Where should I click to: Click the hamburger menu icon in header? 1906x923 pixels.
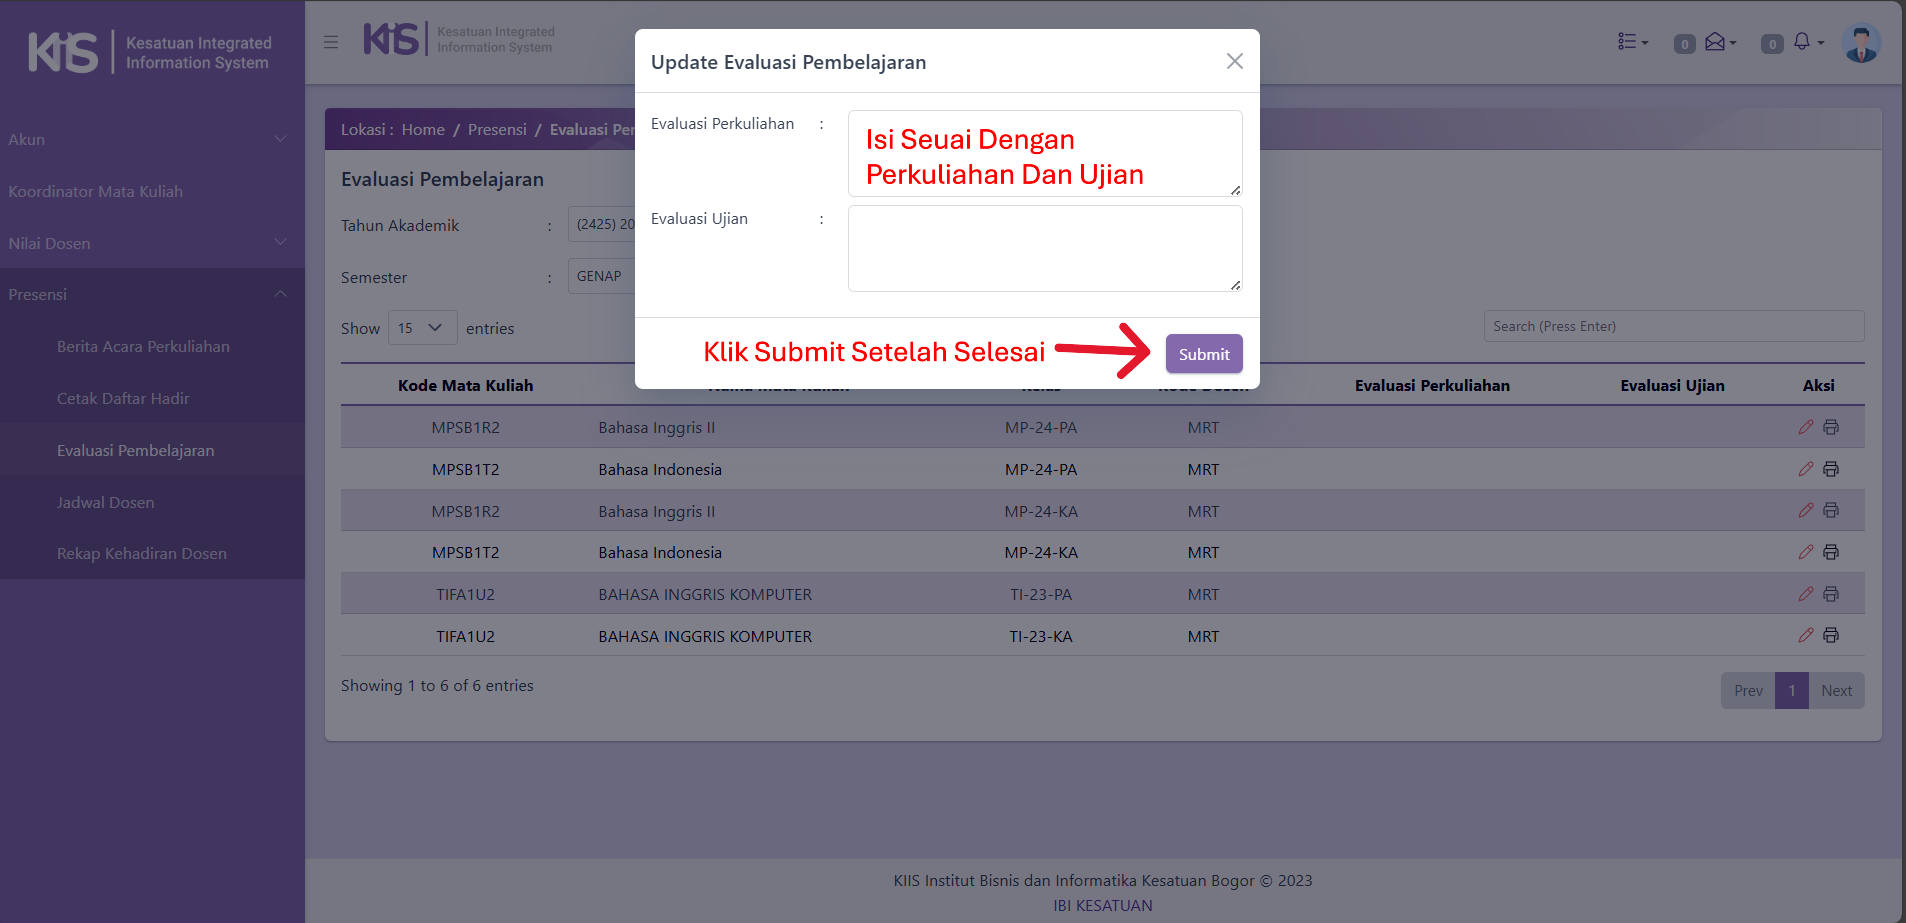tap(331, 42)
